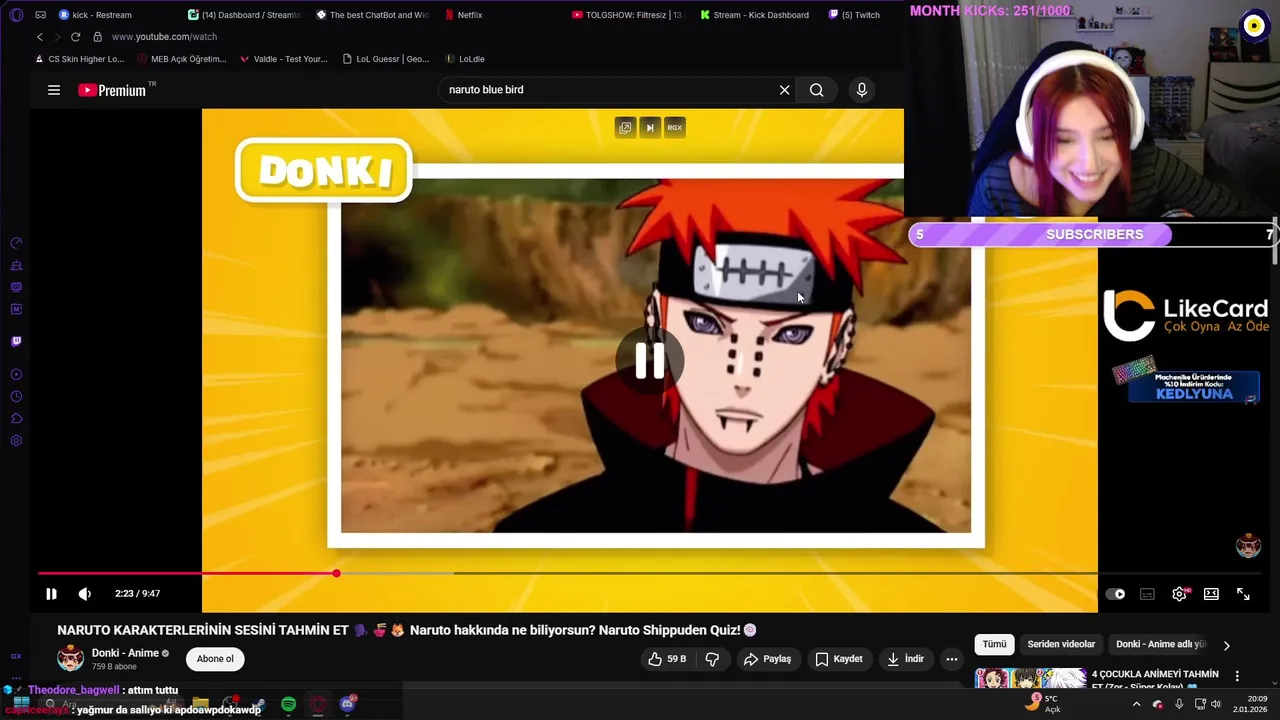Image resolution: width=1280 pixels, height=720 pixels.
Task: Open CS Skin Higher Lo... bookmark
Action: pos(80,59)
